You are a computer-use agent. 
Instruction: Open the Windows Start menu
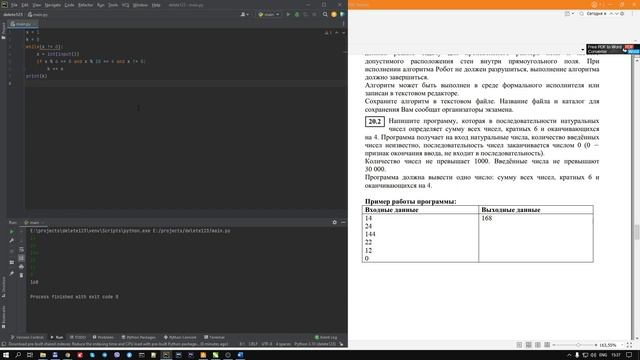tap(6, 355)
